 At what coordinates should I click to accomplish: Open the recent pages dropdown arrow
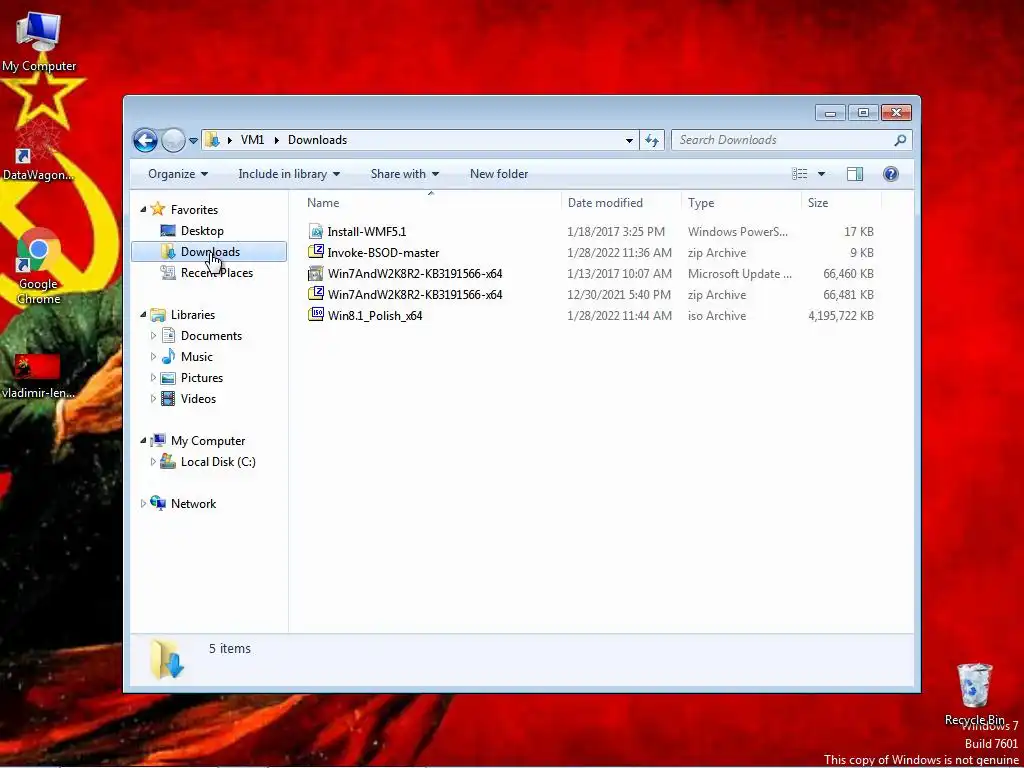tap(193, 140)
